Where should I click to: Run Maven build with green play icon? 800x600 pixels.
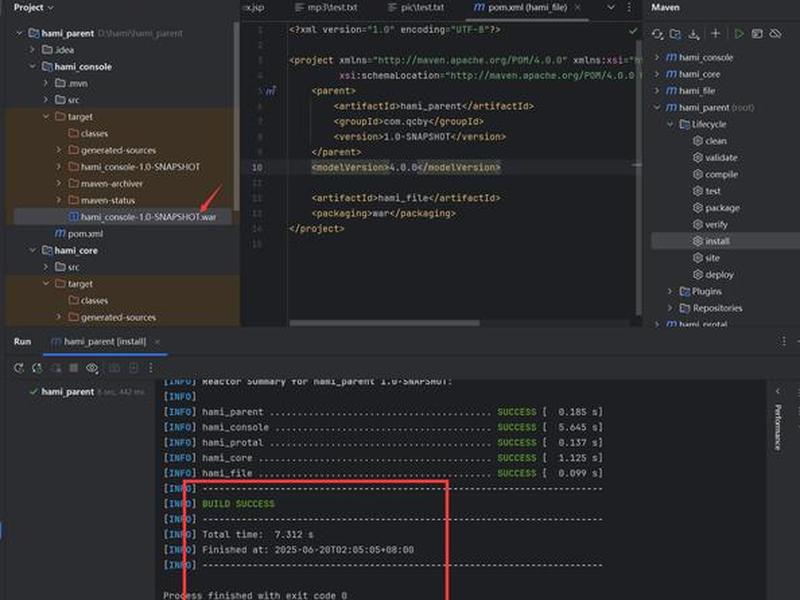pyautogui.click(x=738, y=34)
